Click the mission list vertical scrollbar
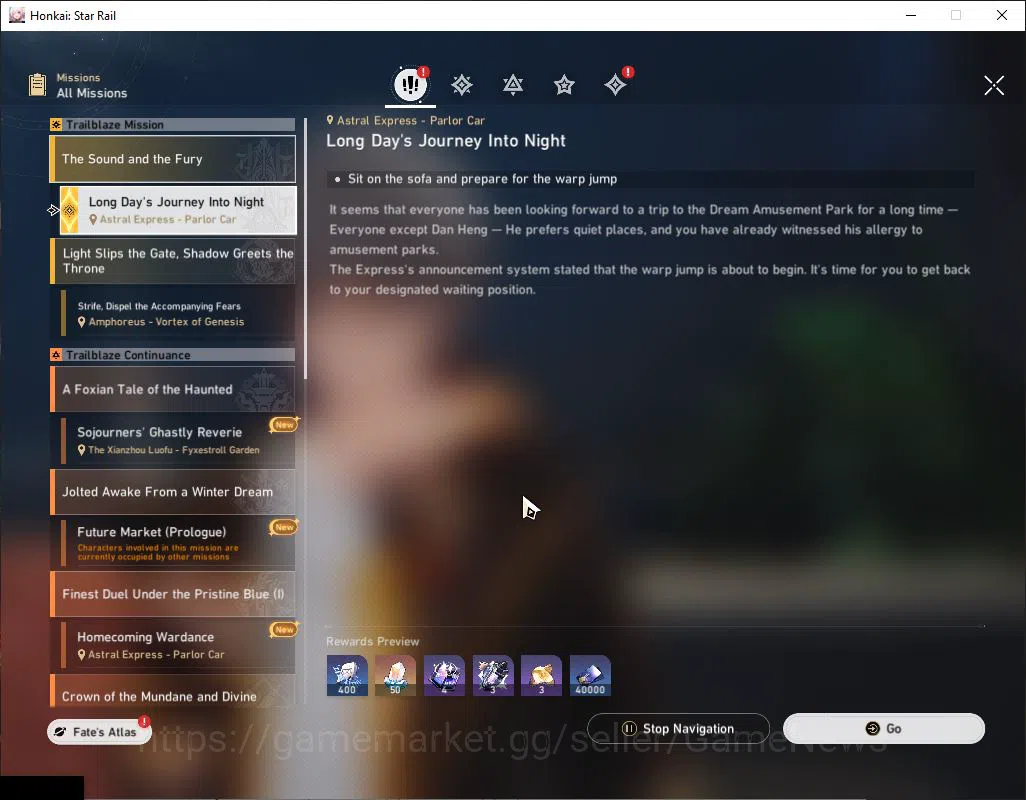 click(x=305, y=249)
